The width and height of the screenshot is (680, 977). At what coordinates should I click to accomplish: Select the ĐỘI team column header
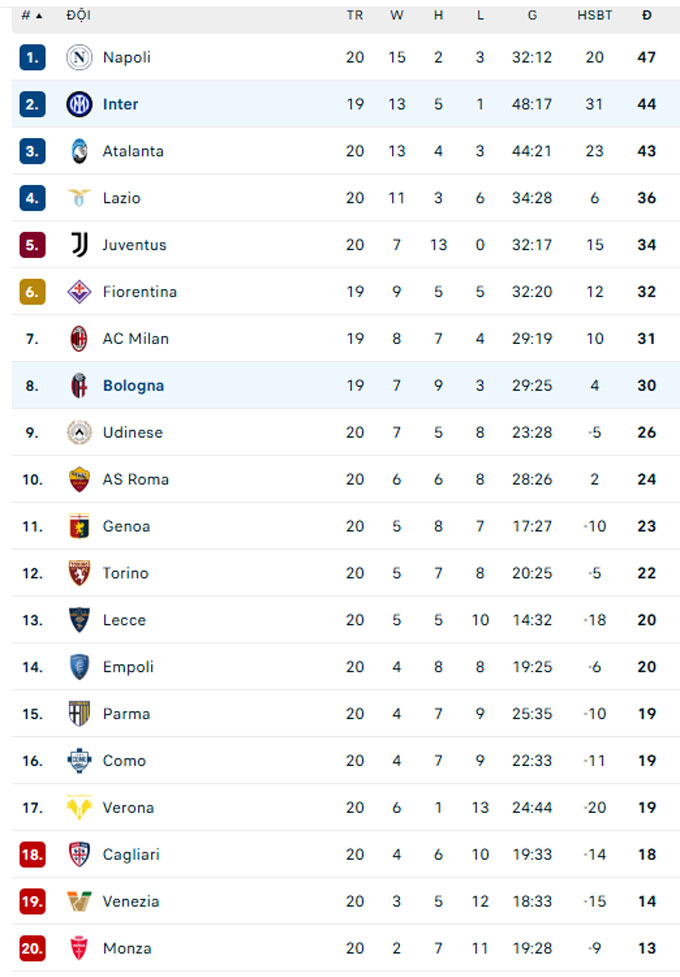coord(79,16)
